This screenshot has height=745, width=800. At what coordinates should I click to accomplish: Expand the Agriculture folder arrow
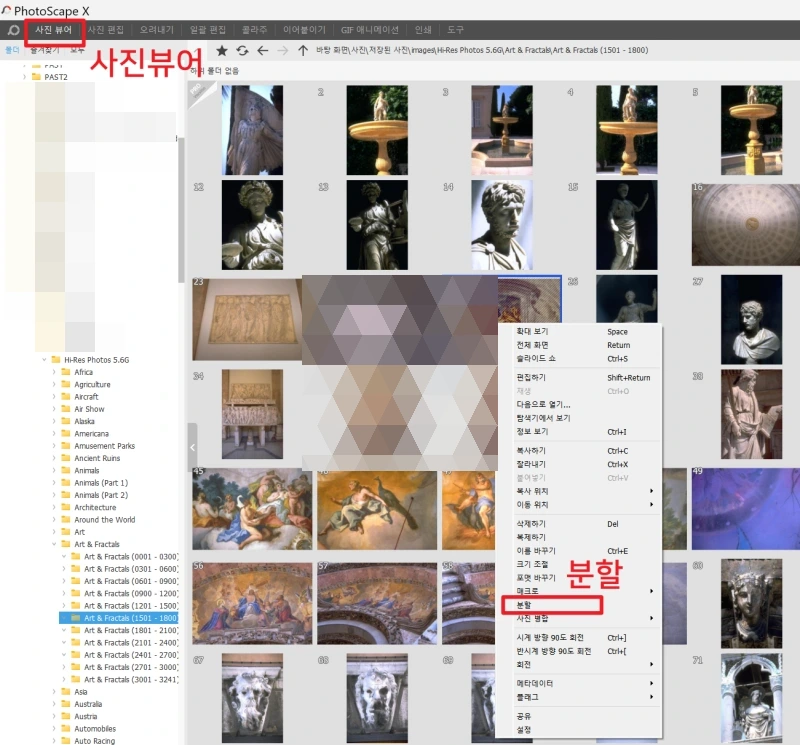pos(54,384)
